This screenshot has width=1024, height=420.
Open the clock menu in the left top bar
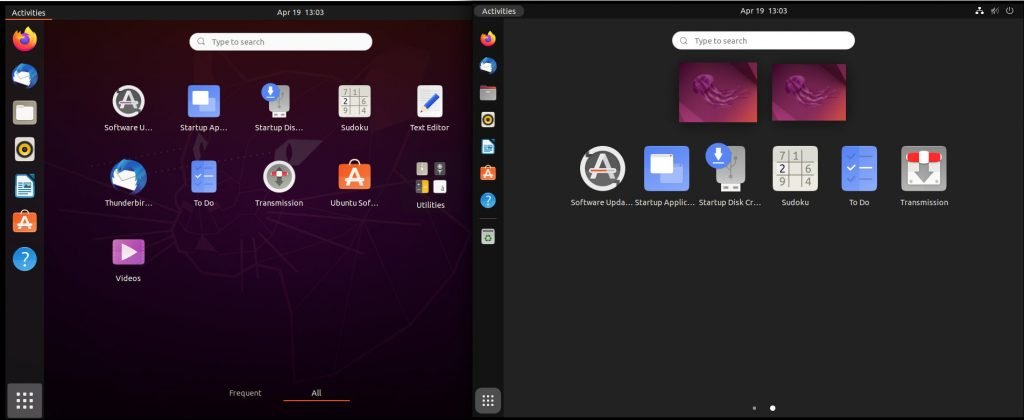[300, 12]
